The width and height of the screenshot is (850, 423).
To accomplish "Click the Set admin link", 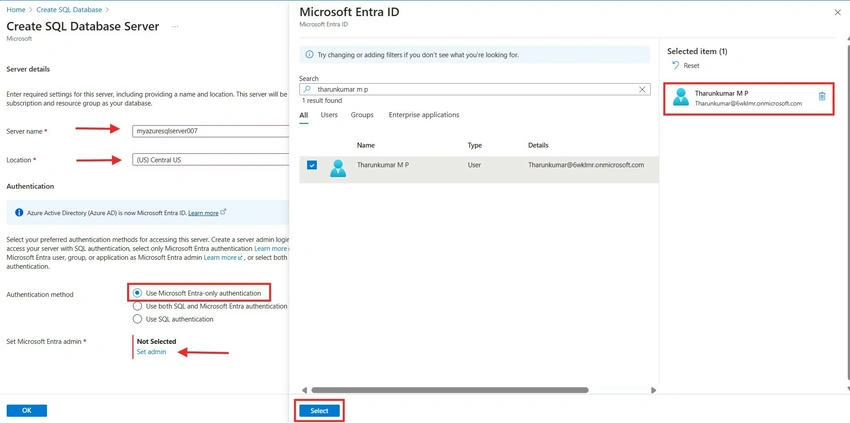I will click(x=151, y=352).
